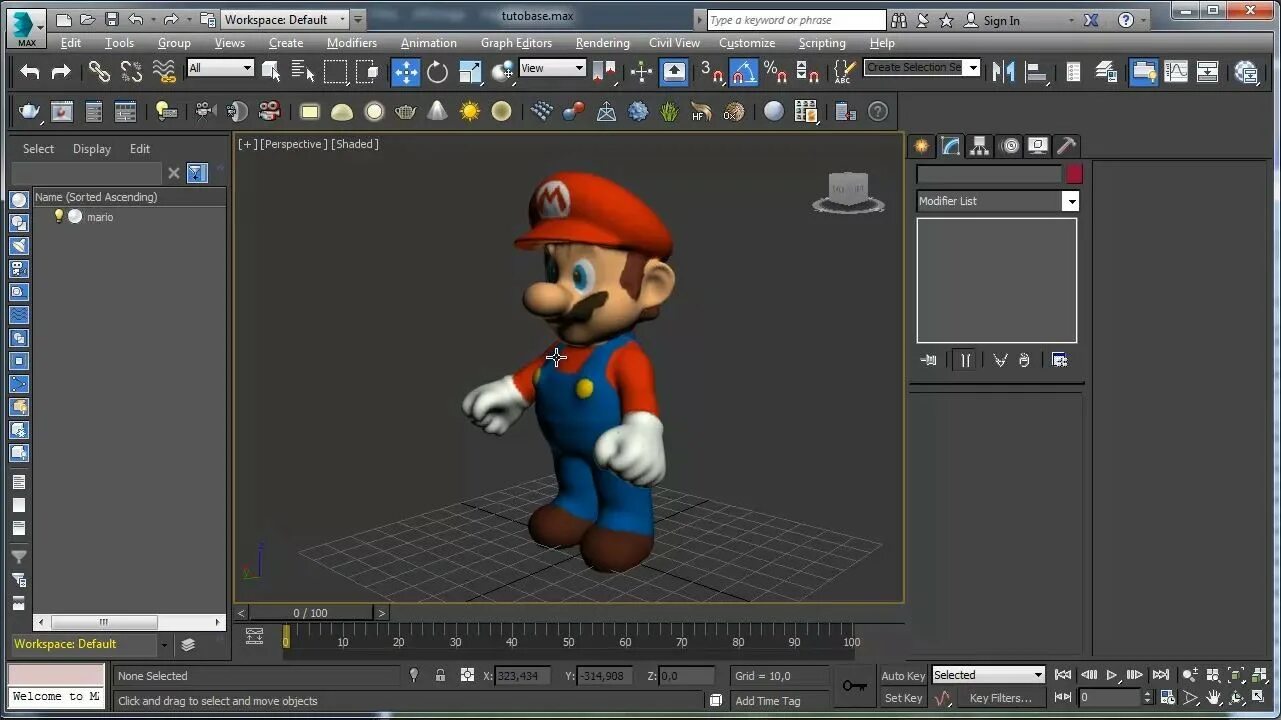Select the Select and Link tool

[99, 71]
